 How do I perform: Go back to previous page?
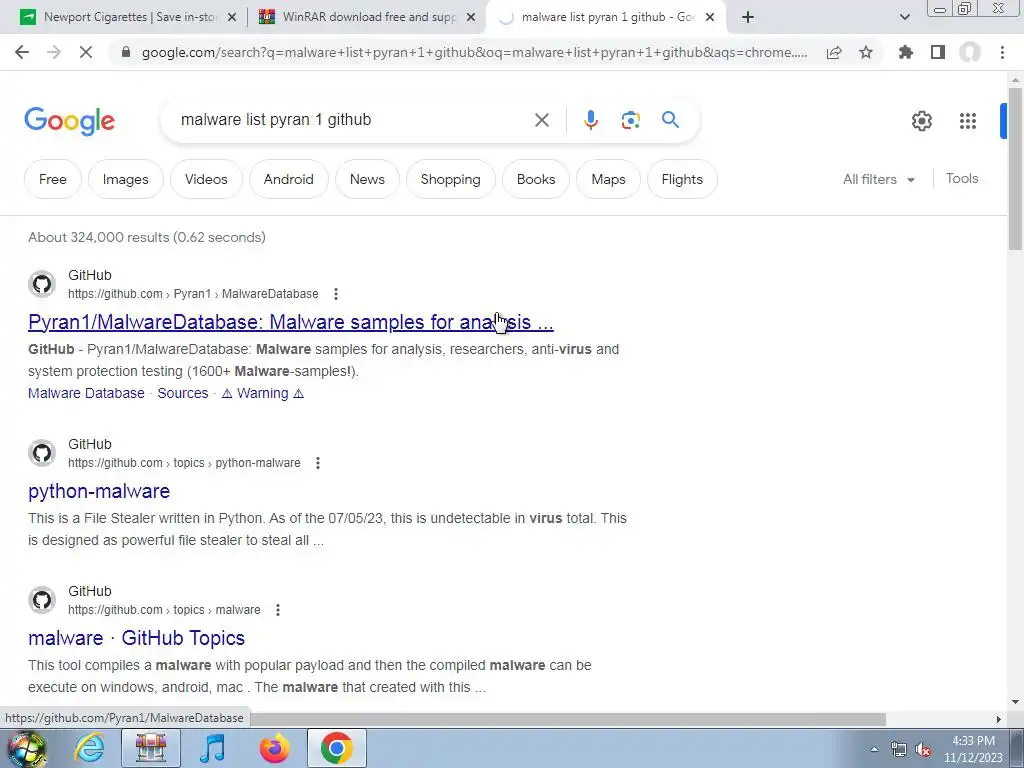click(x=22, y=52)
